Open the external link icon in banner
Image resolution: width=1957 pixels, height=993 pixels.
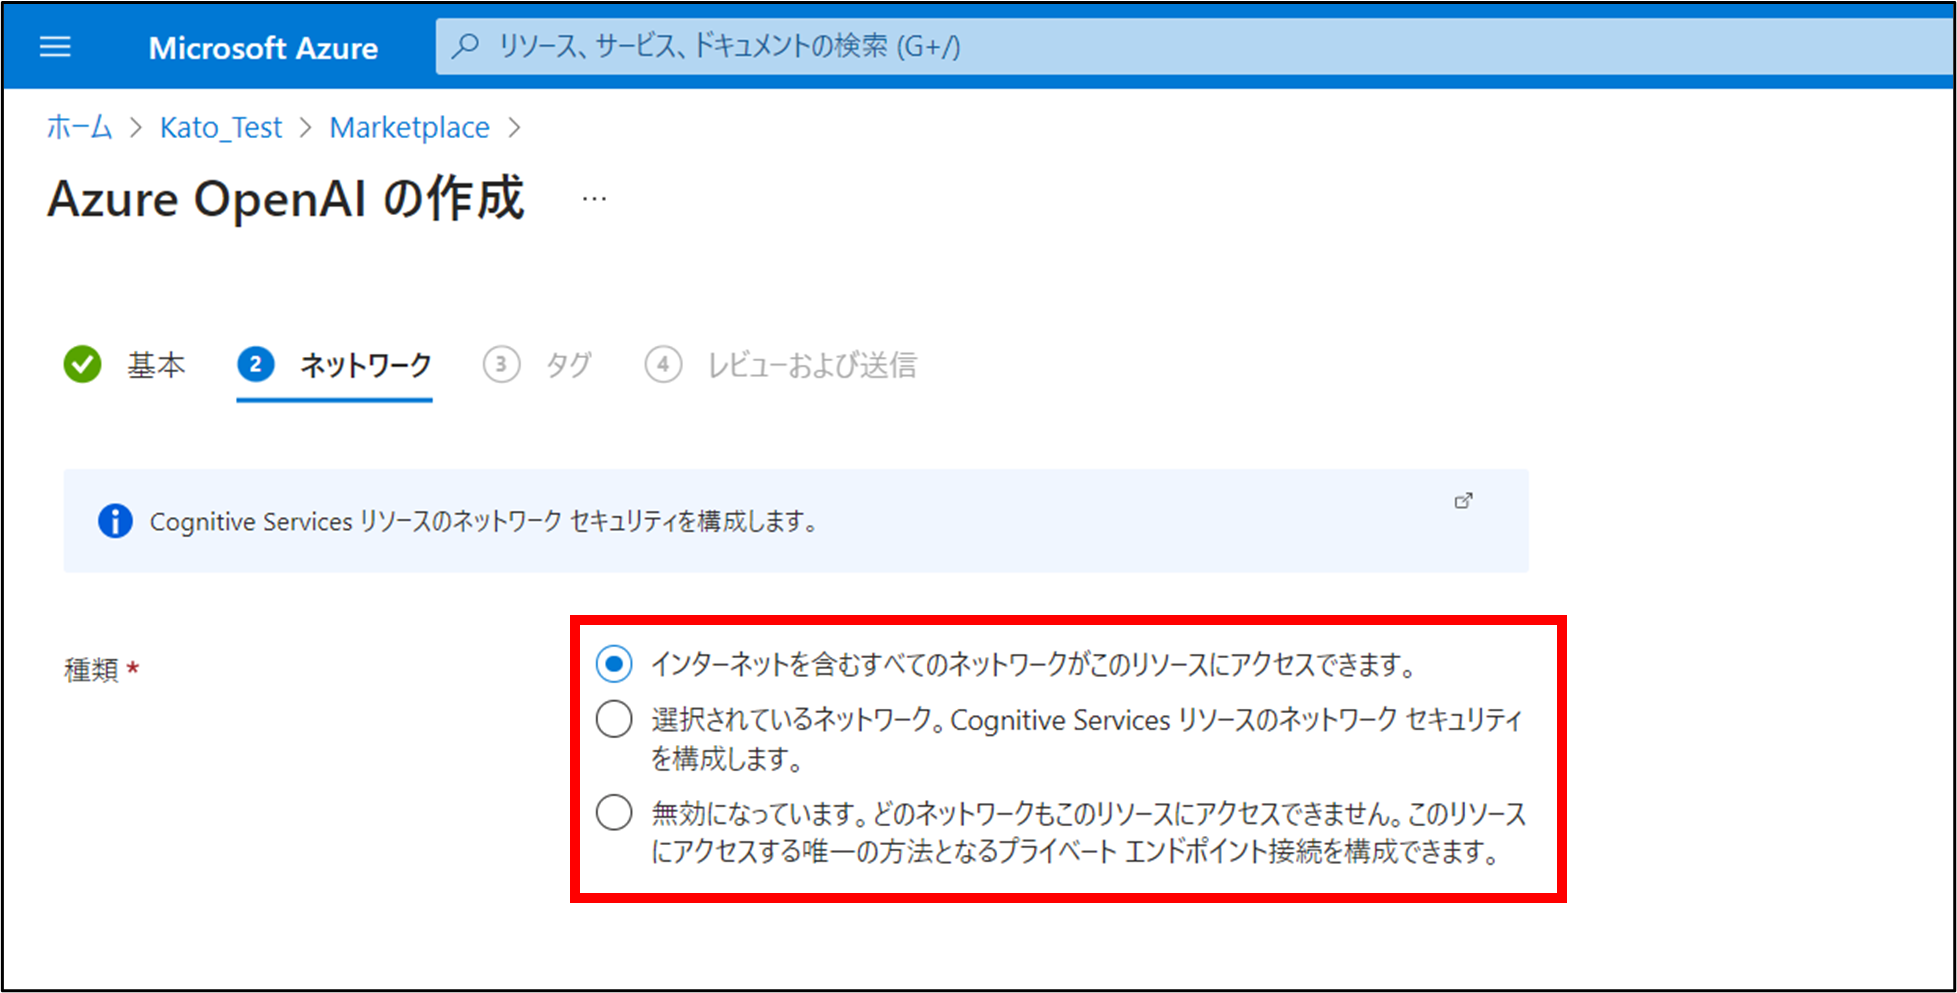coord(1463,501)
